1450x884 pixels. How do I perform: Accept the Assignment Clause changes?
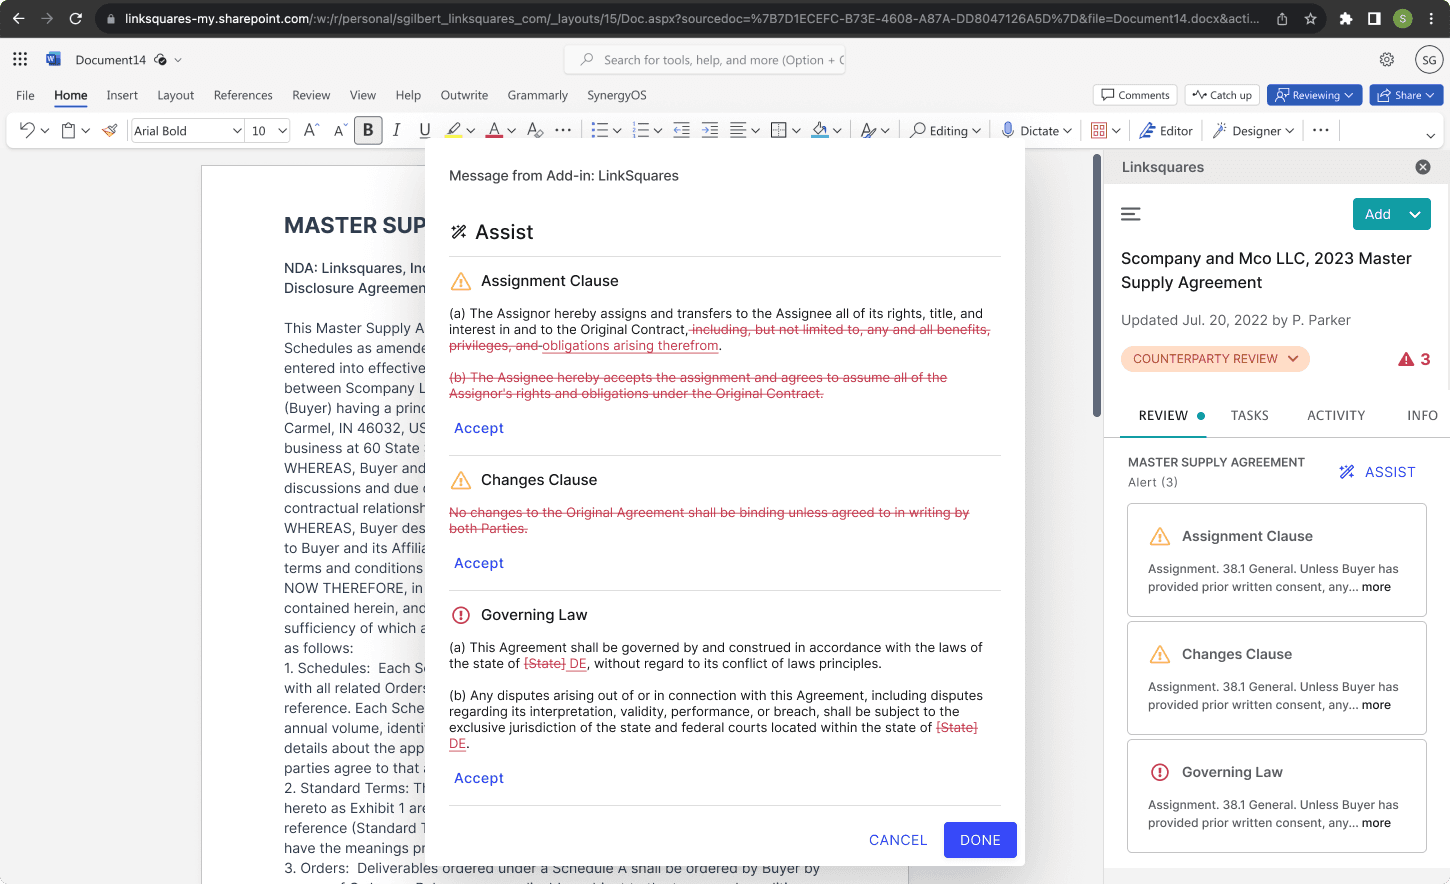479,428
